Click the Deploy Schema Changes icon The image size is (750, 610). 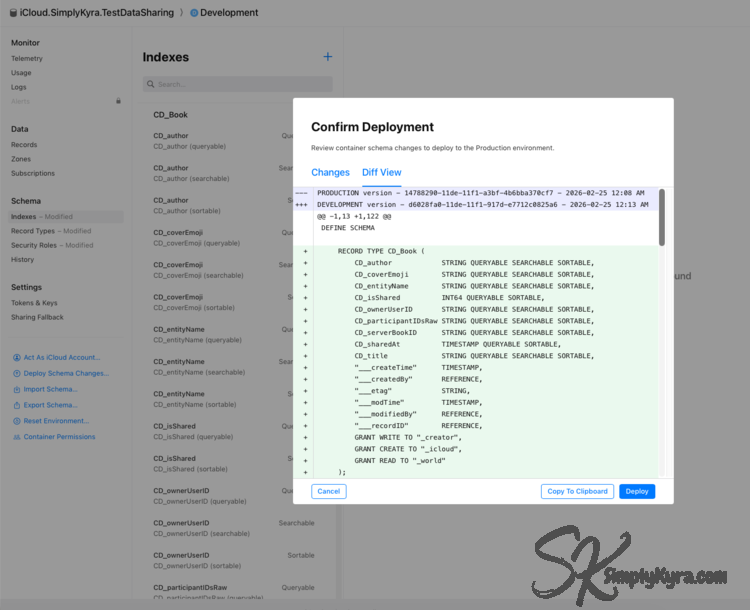click(x=17, y=373)
